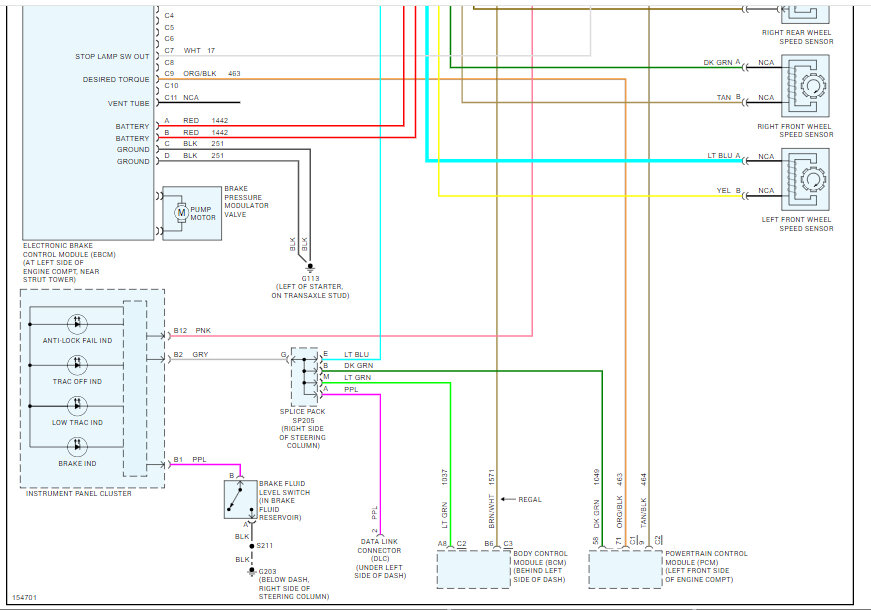Select the C11 NCA label
This screenshot has width=871, height=610.
coord(181,98)
